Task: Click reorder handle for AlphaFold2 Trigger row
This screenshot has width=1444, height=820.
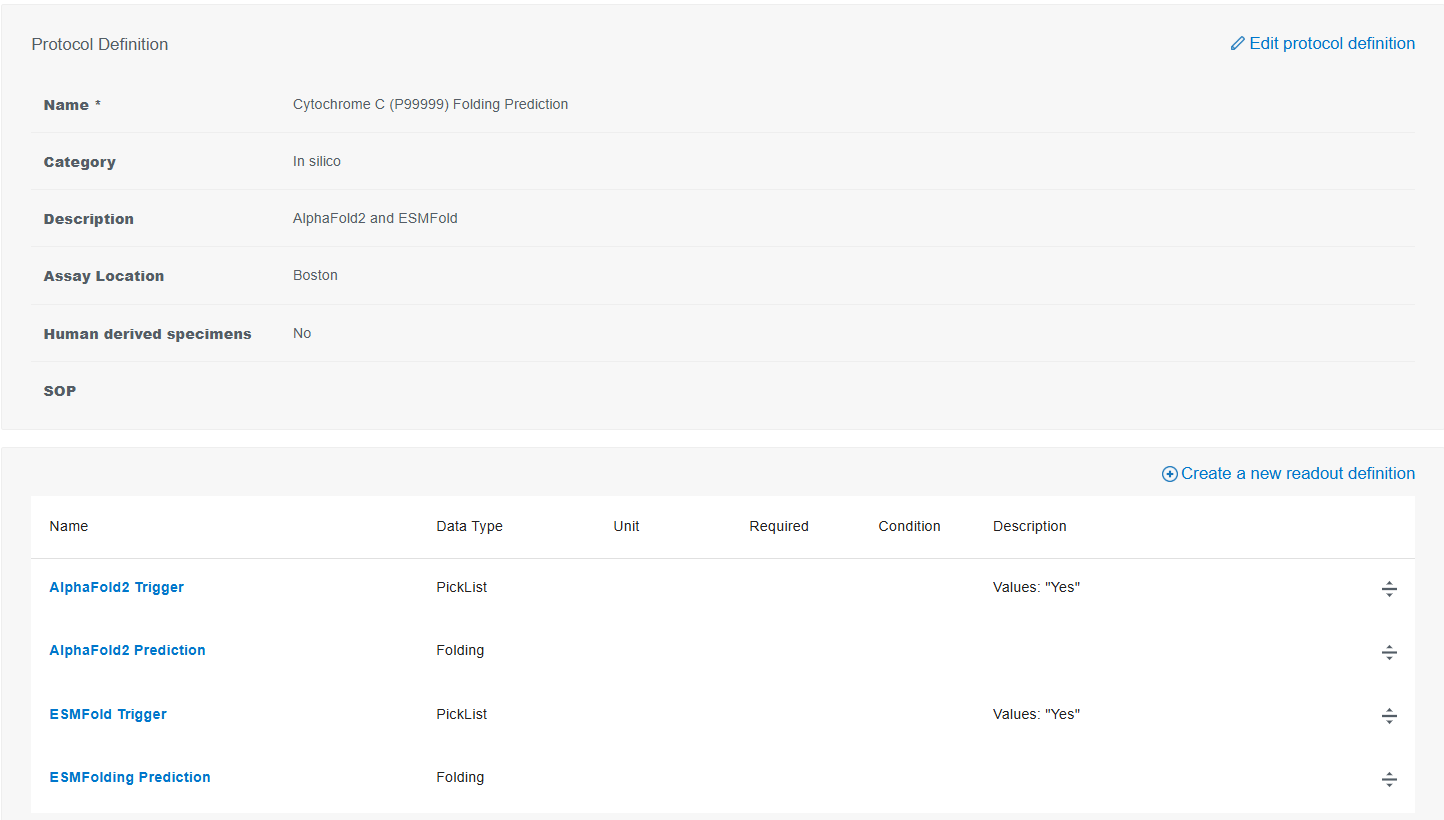Action: tap(1389, 589)
